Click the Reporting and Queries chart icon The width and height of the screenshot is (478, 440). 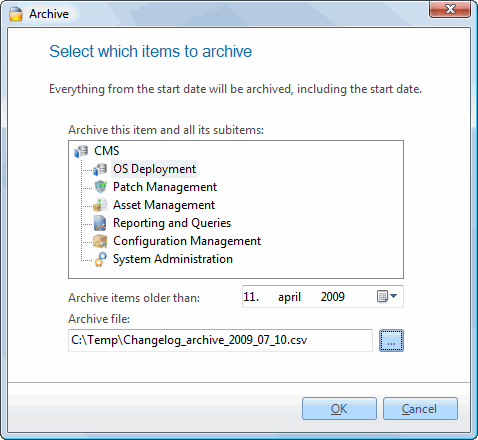click(x=100, y=223)
